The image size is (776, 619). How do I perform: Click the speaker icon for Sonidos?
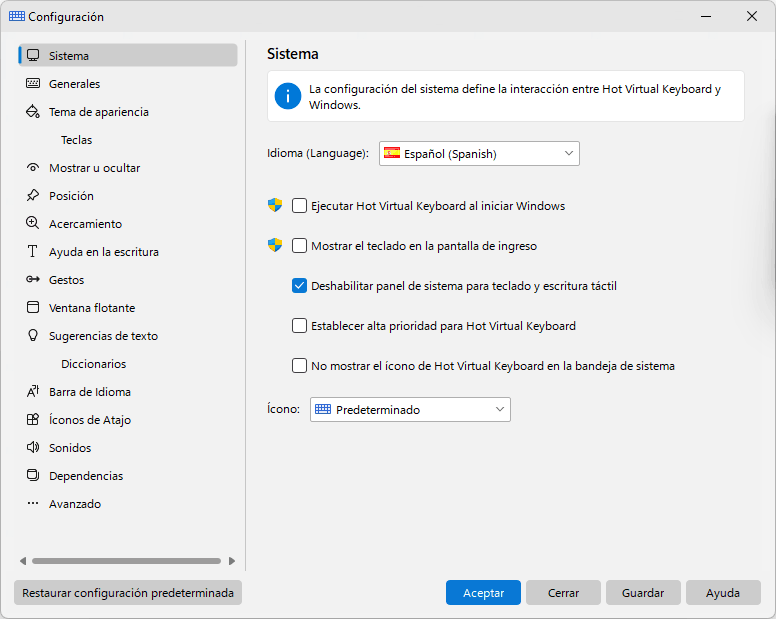coord(33,447)
